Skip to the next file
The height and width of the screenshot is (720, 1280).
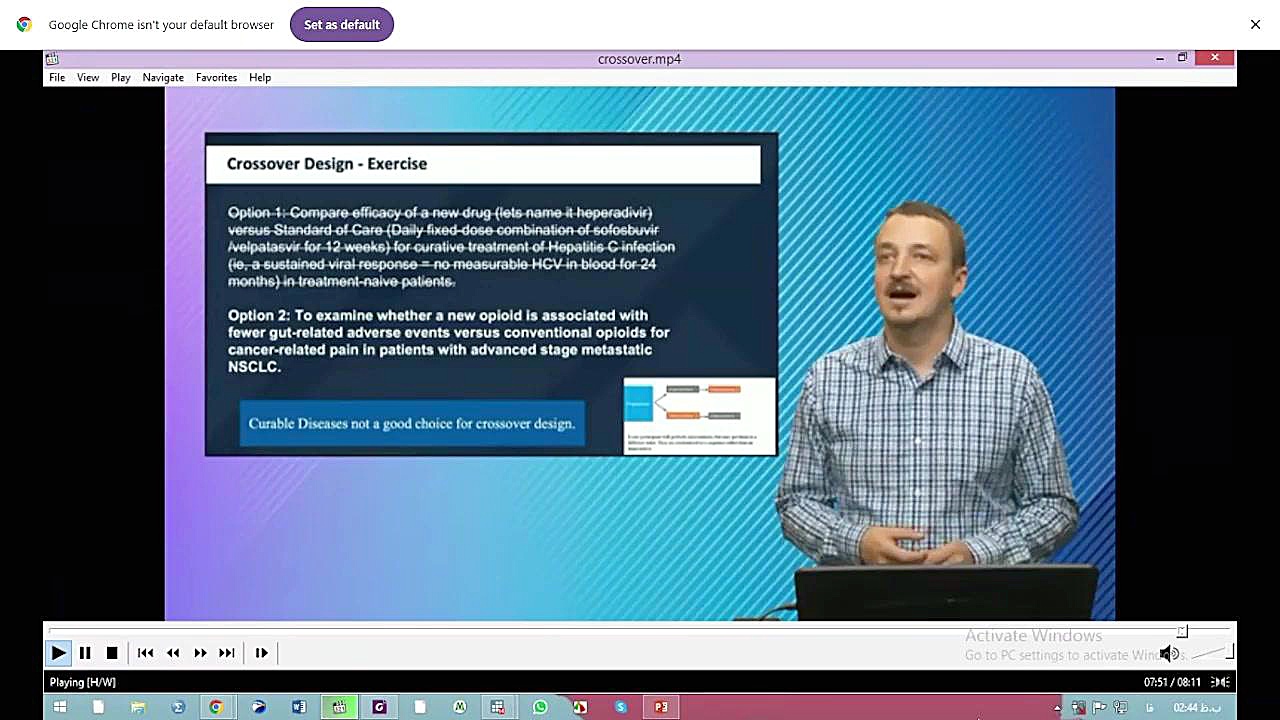227,653
